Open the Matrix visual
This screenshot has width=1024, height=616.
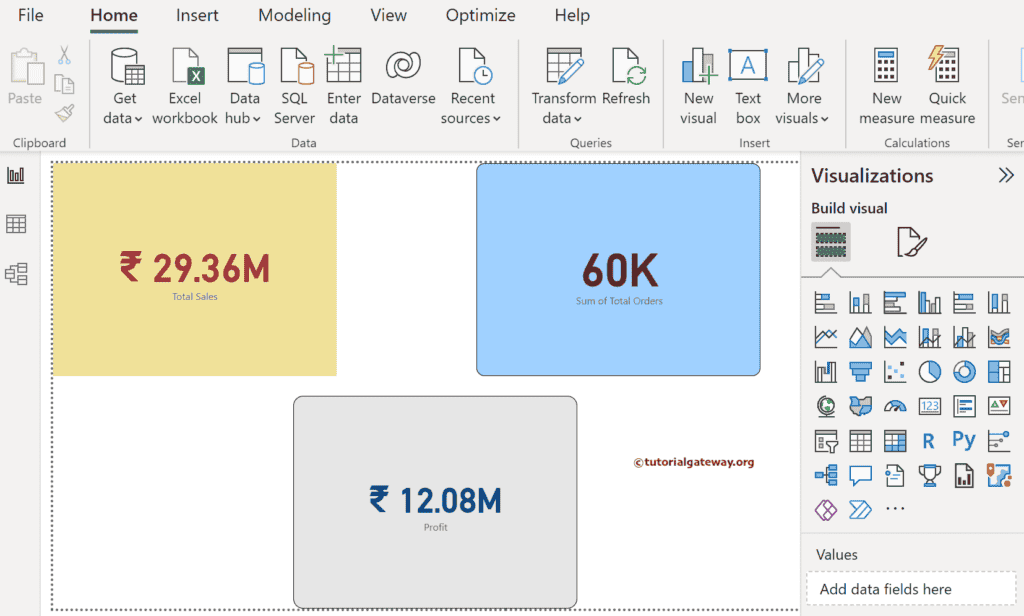[x=895, y=441]
